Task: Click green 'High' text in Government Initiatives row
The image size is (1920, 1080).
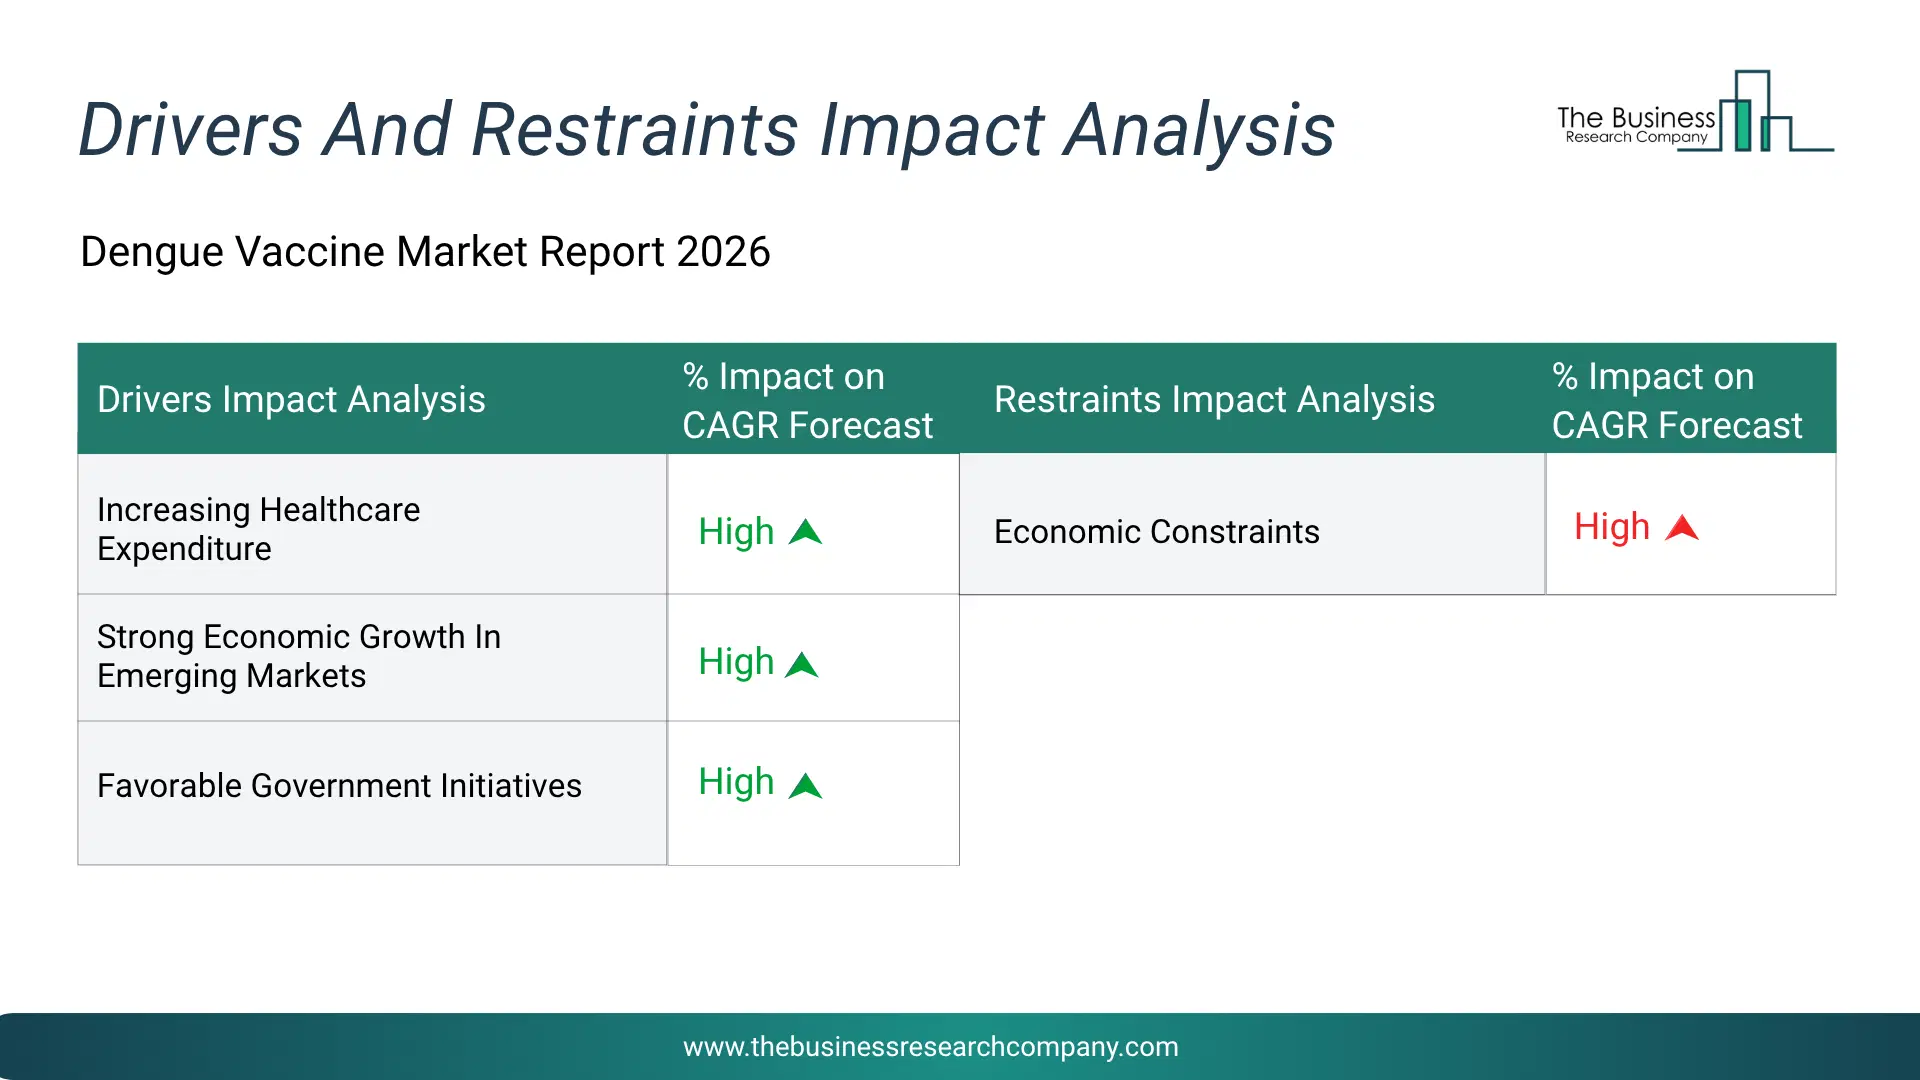Action: [x=736, y=782]
